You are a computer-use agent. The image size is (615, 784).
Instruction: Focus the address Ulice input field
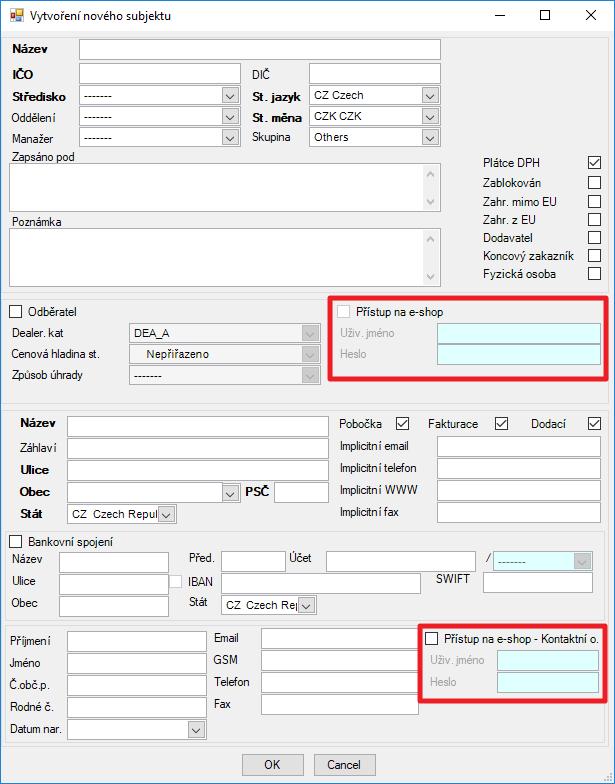point(198,470)
